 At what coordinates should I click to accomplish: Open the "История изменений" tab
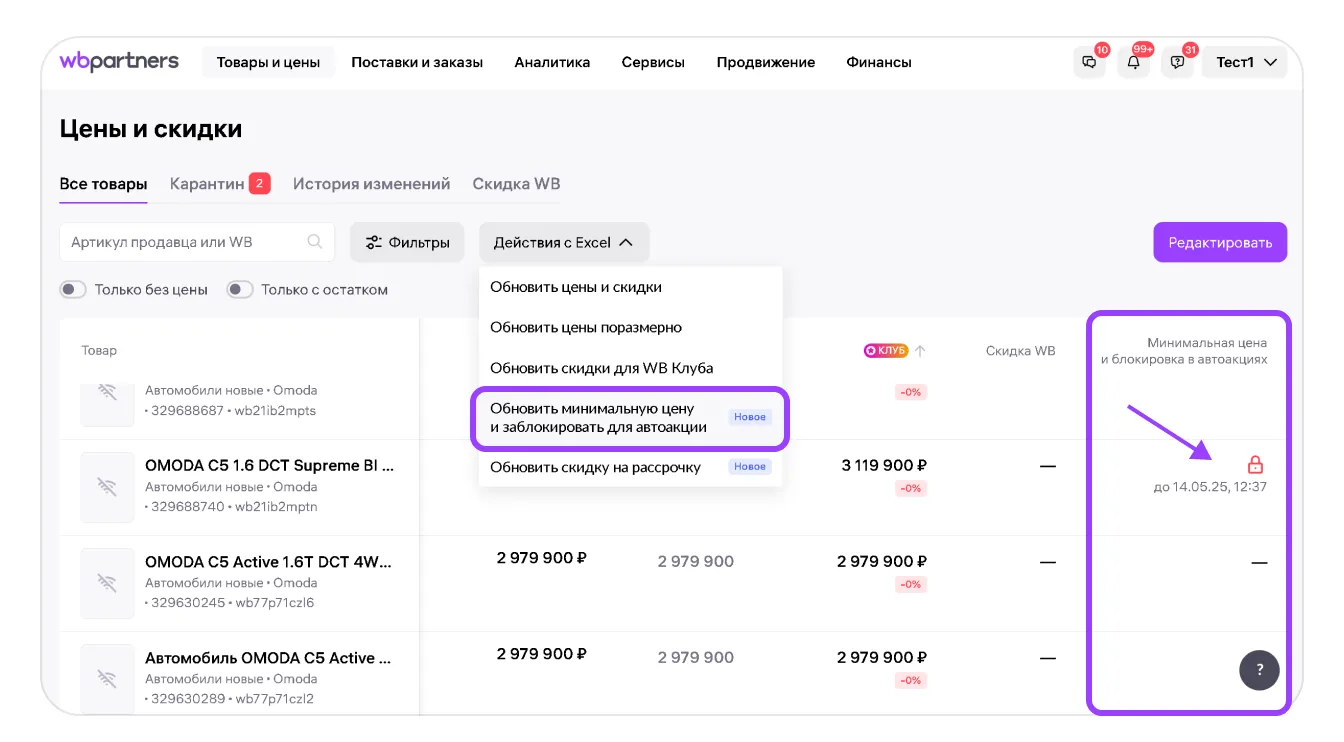point(371,184)
